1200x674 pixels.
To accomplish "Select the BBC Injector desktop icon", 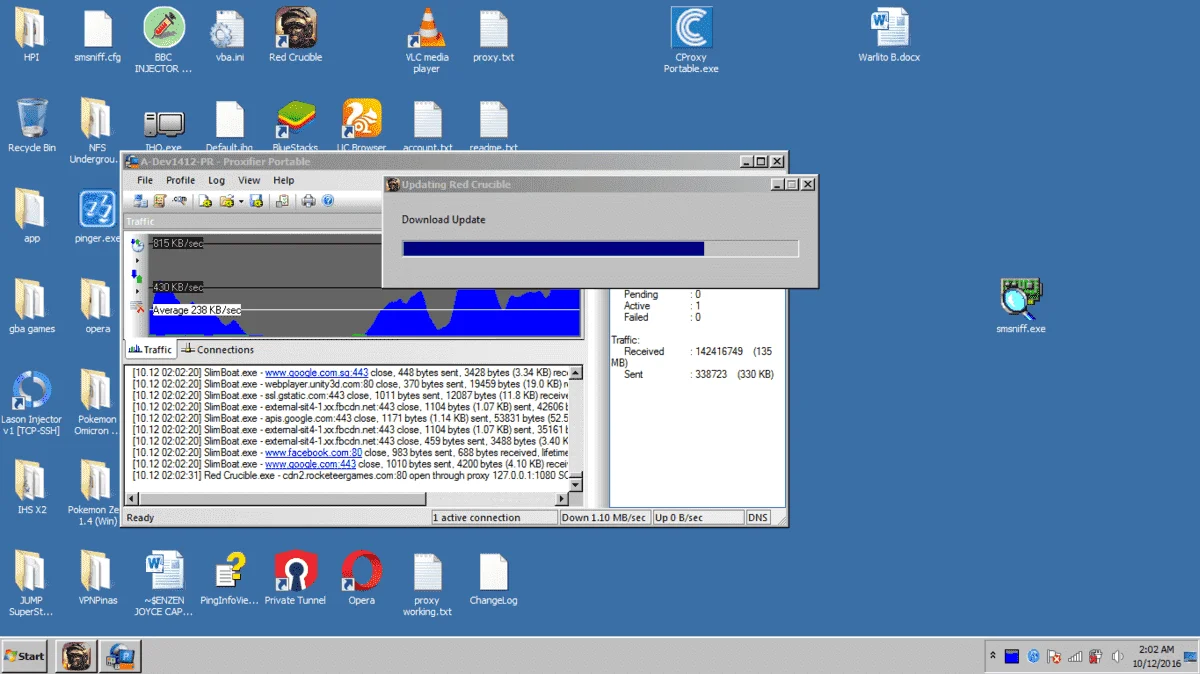I will pyautogui.click(x=164, y=40).
